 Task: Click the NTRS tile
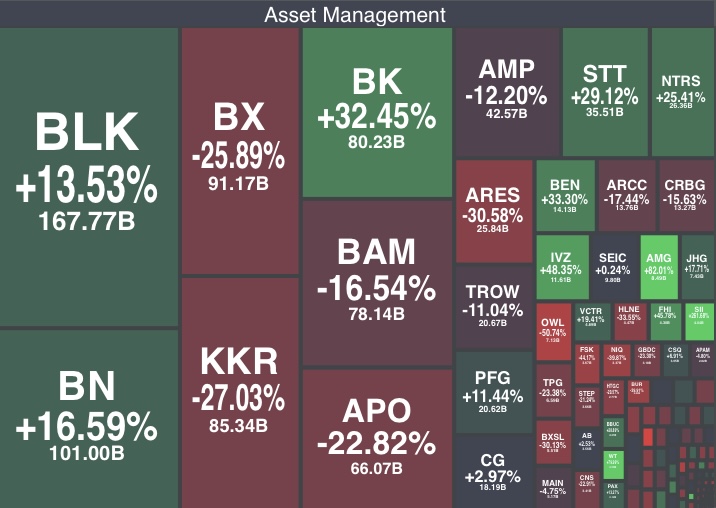point(681,90)
